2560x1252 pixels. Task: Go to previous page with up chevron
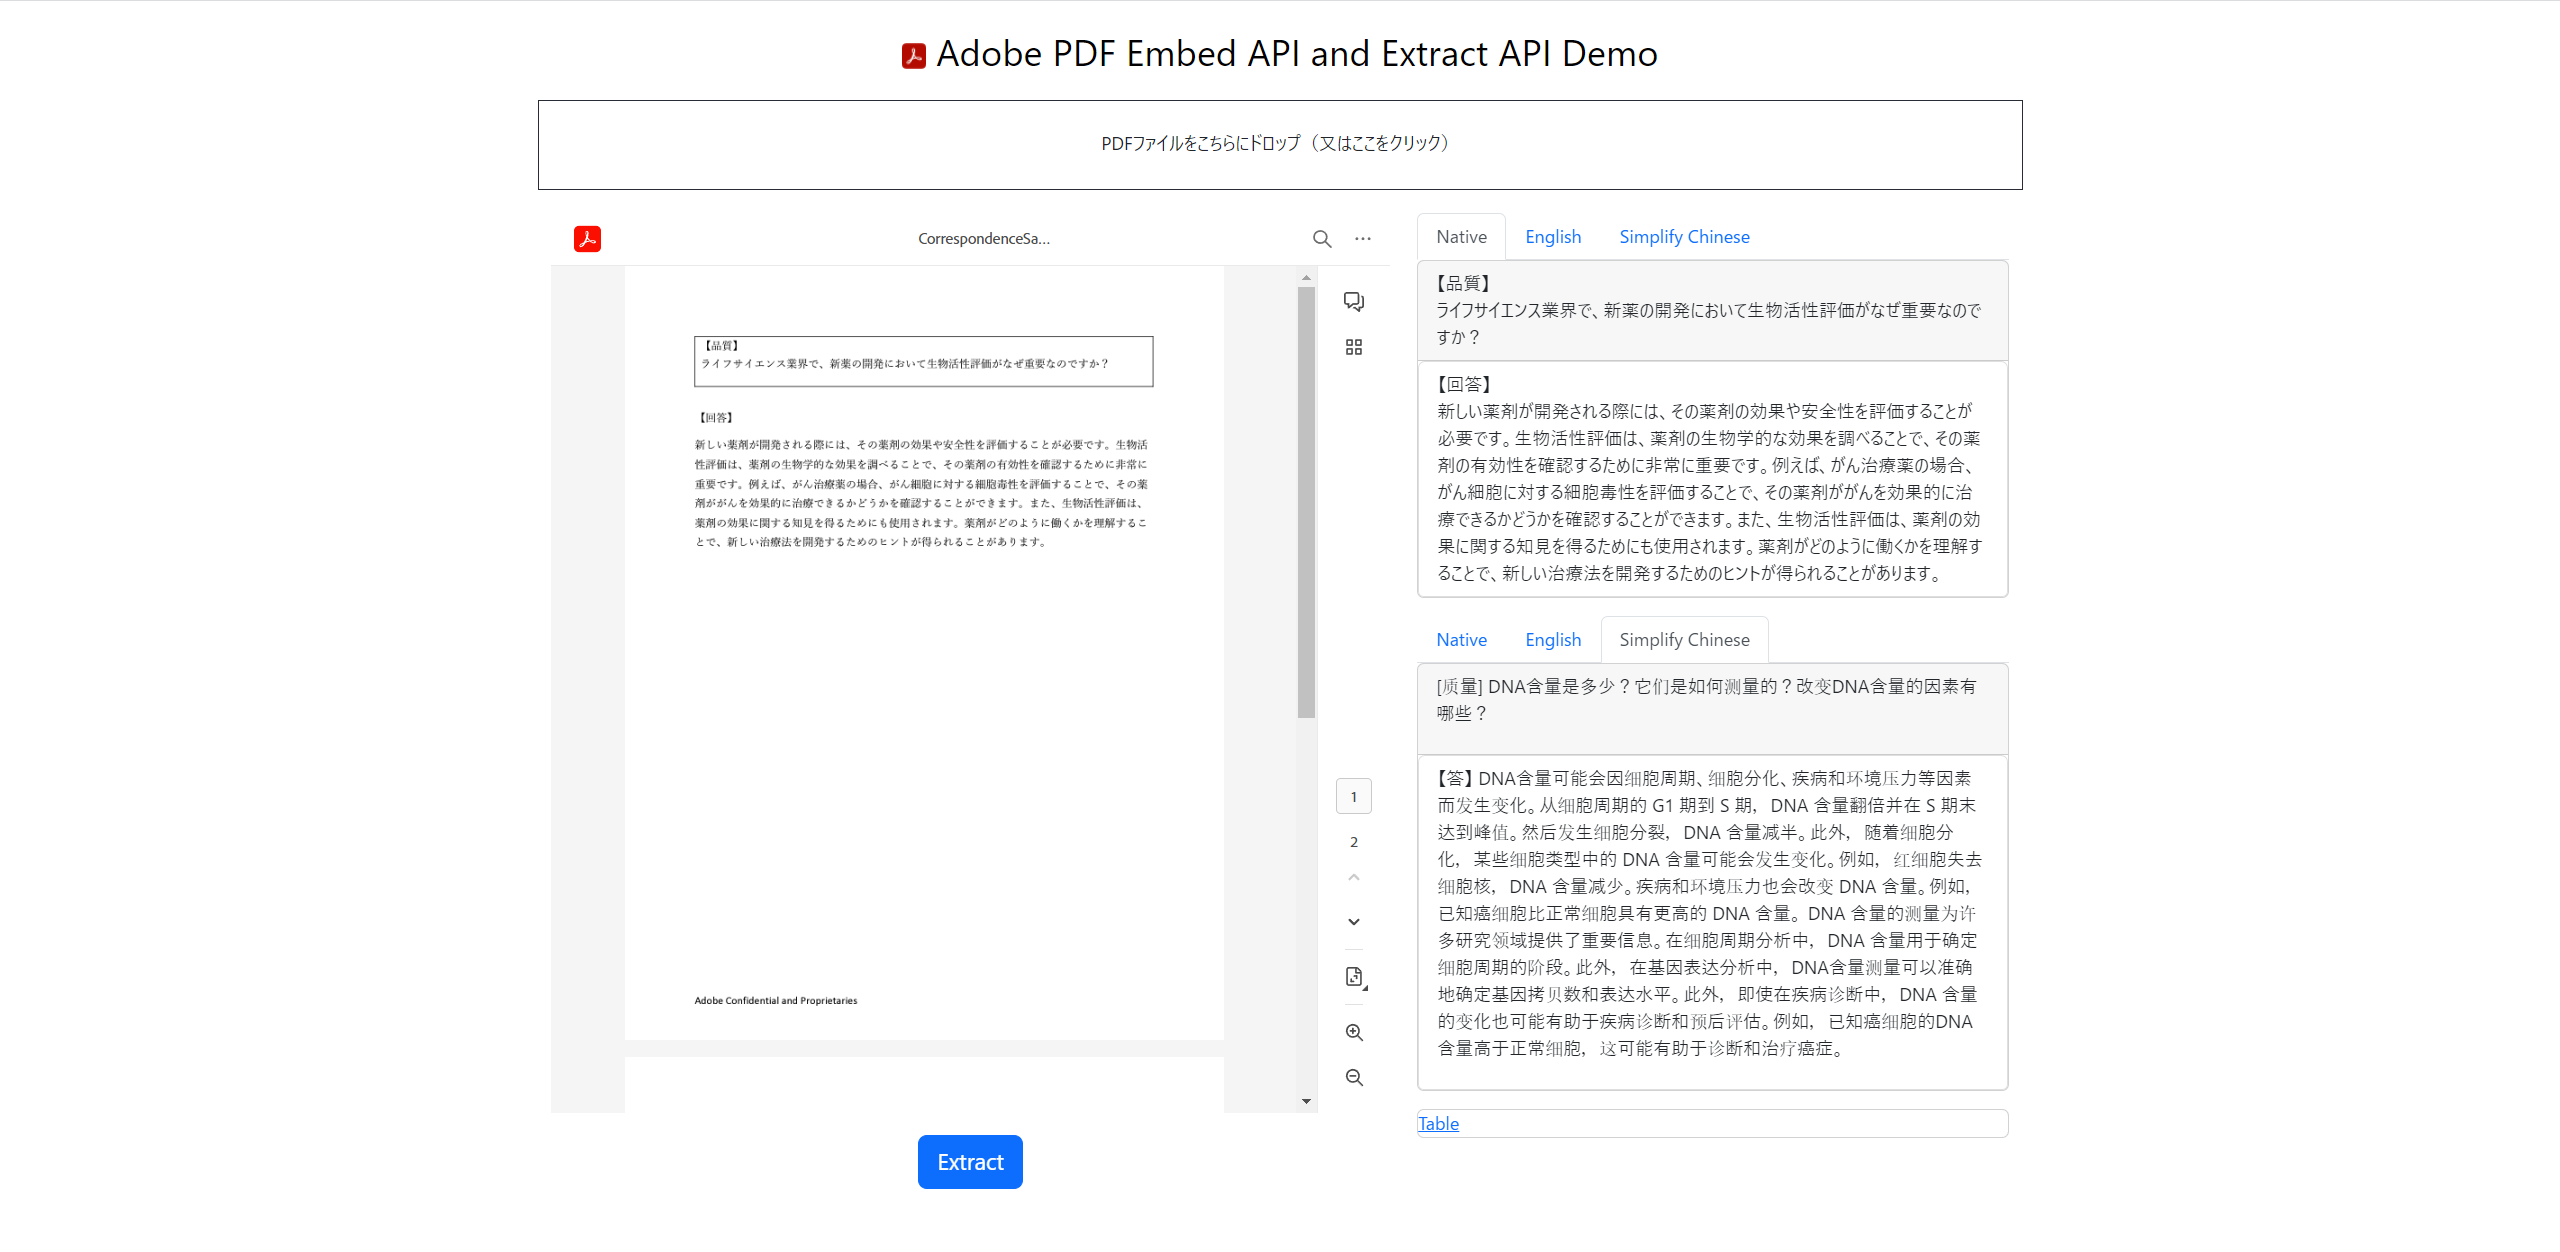tap(1354, 877)
